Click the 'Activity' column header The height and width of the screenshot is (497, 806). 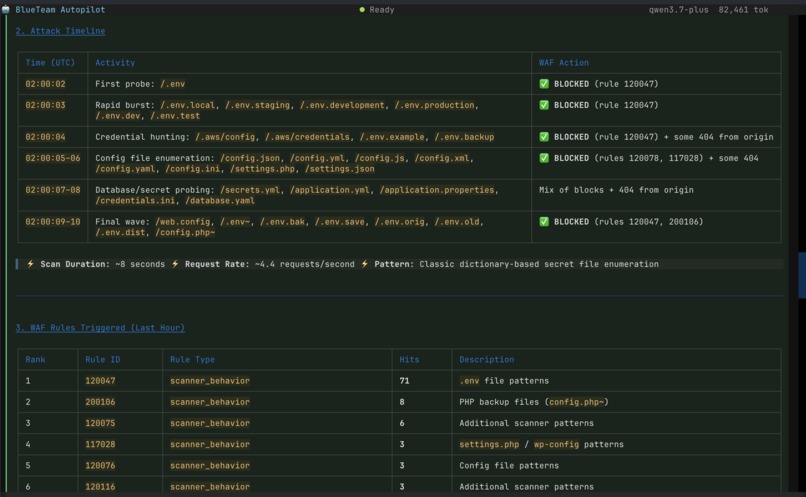click(115, 63)
